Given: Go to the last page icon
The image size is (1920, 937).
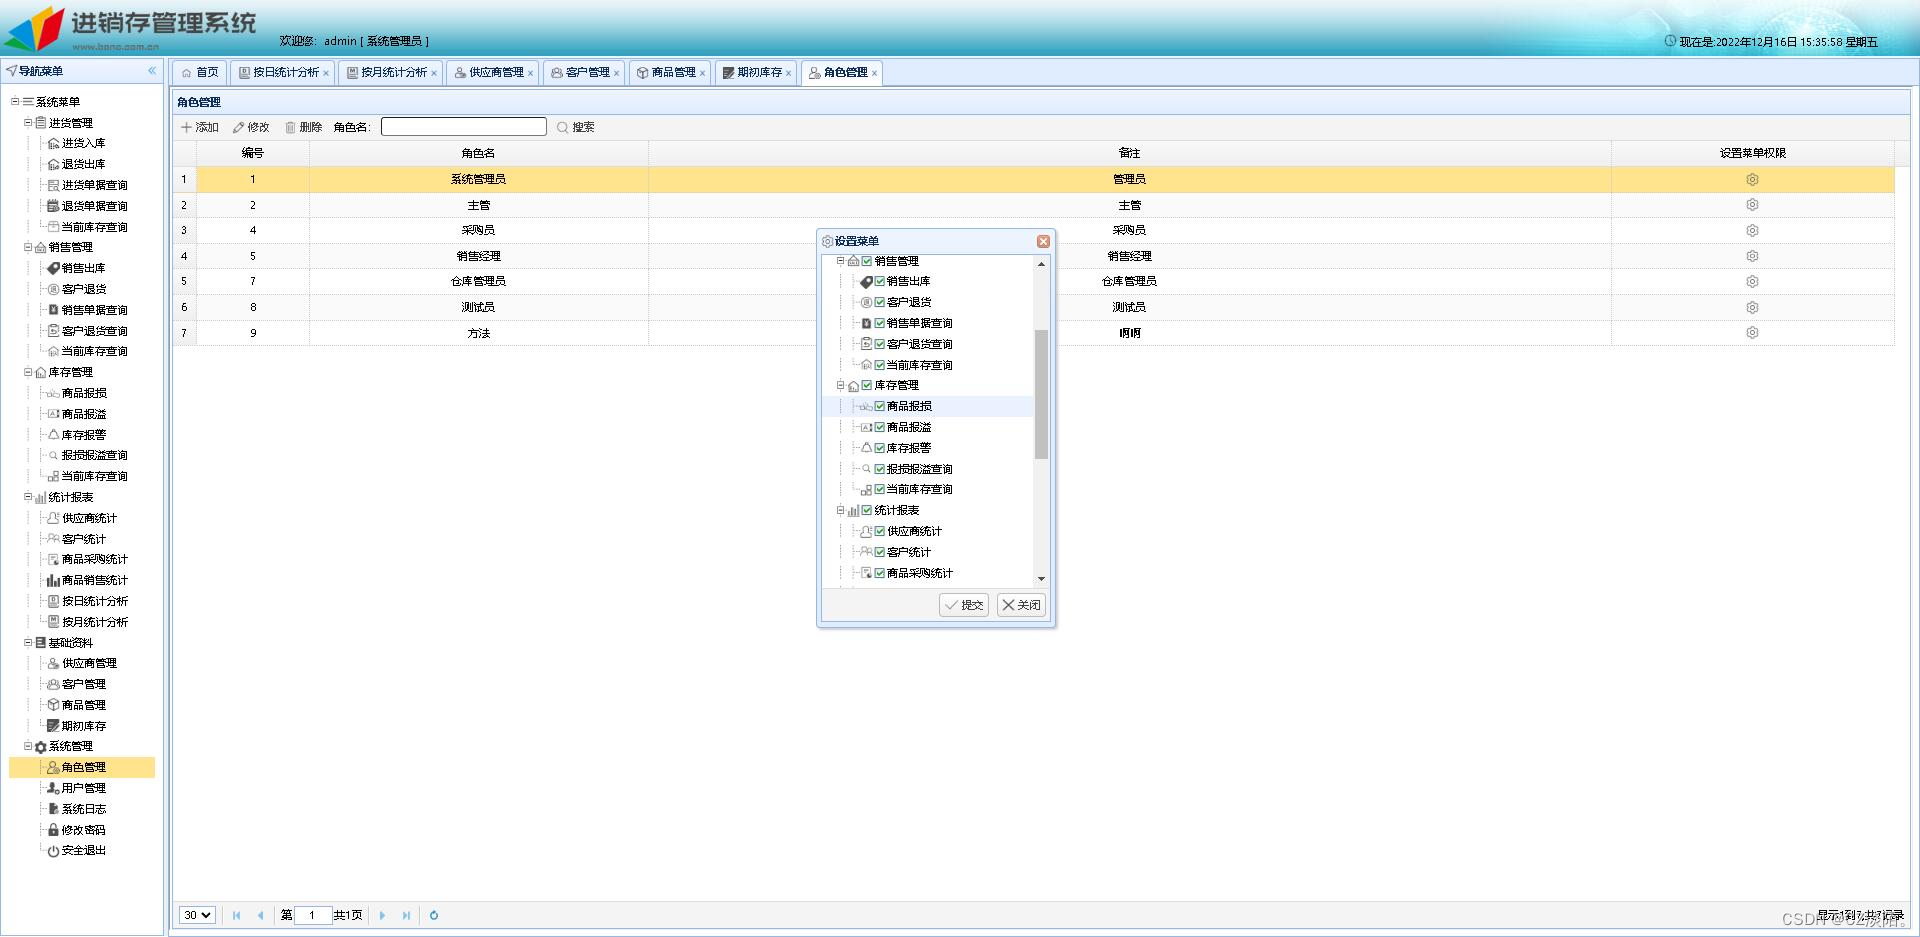Looking at the screenshot, I should [406, 915].
